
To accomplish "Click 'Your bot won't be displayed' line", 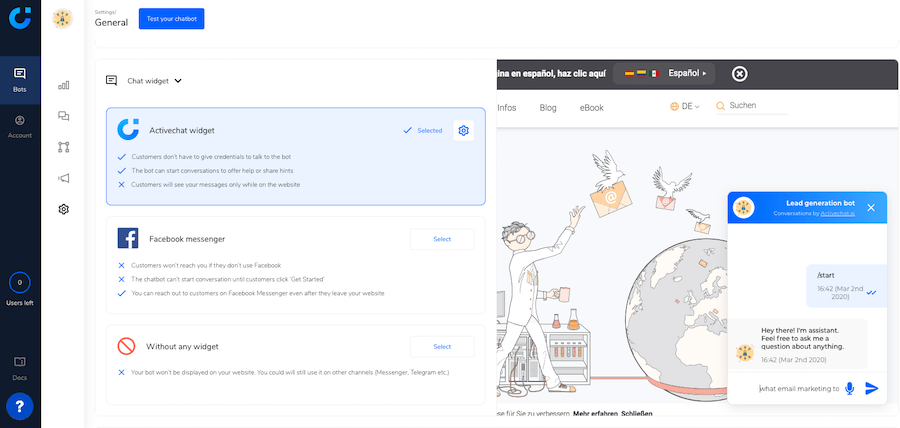I will click(x=290, y=372).
